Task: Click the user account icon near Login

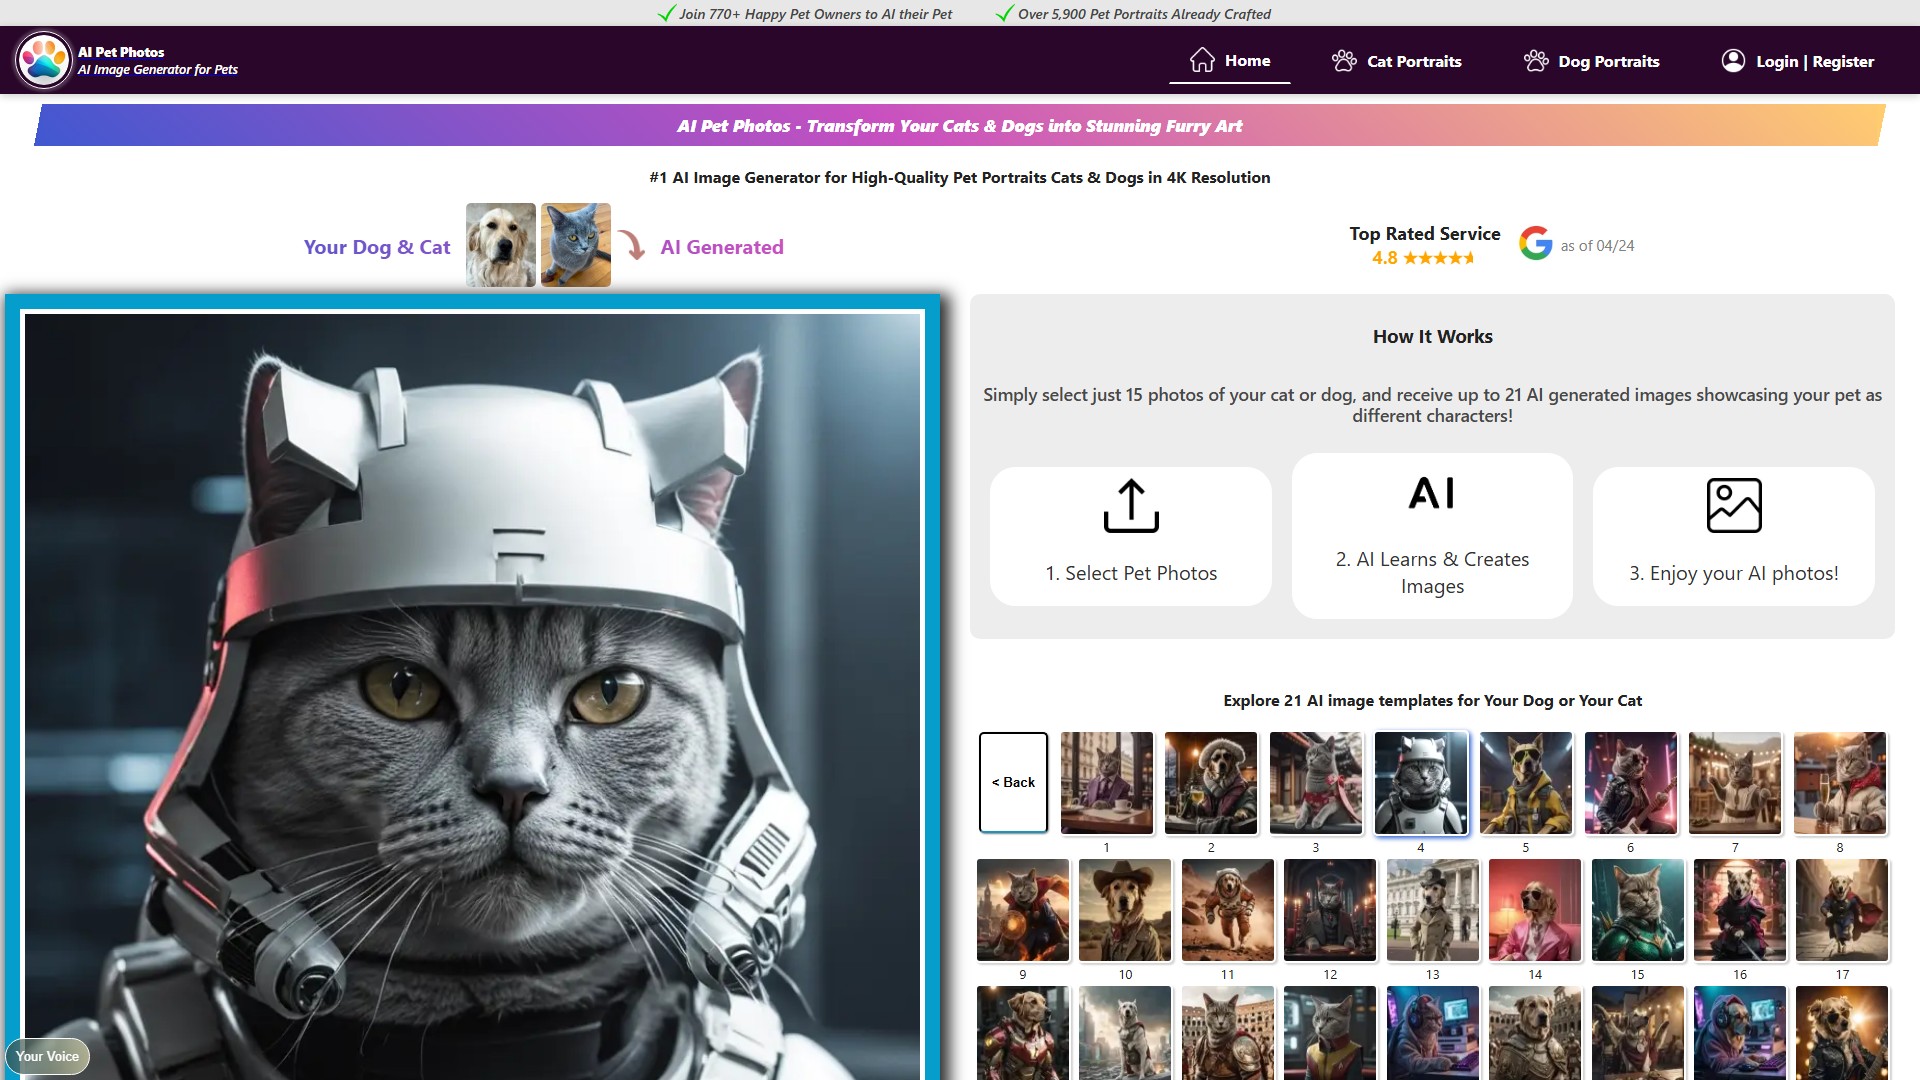Action: 1732,60
